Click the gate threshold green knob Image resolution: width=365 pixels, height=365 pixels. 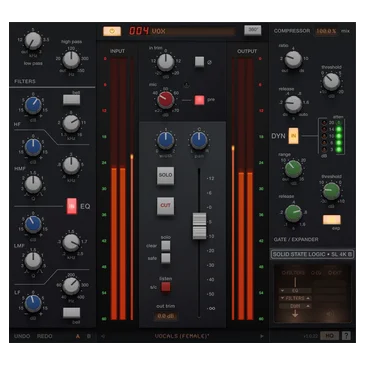[x=331, y=191]
